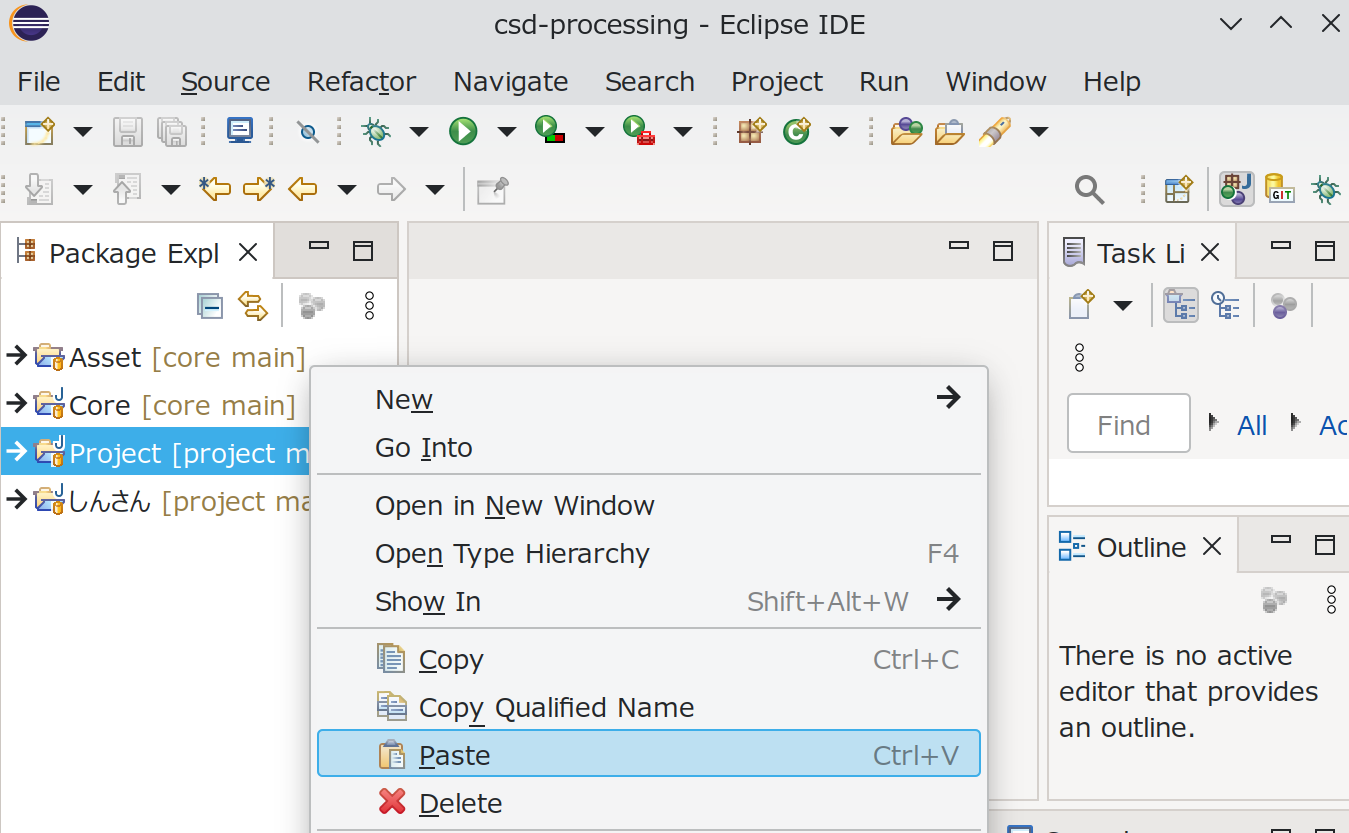Viewport: 1349px width, 833px height.
Task: Open the Refactor menu
Action: 361,82
